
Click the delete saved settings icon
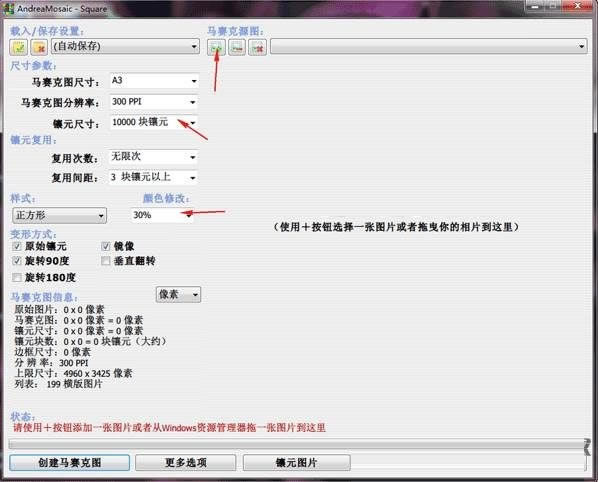pyautogui.click(x=39, y=47)
